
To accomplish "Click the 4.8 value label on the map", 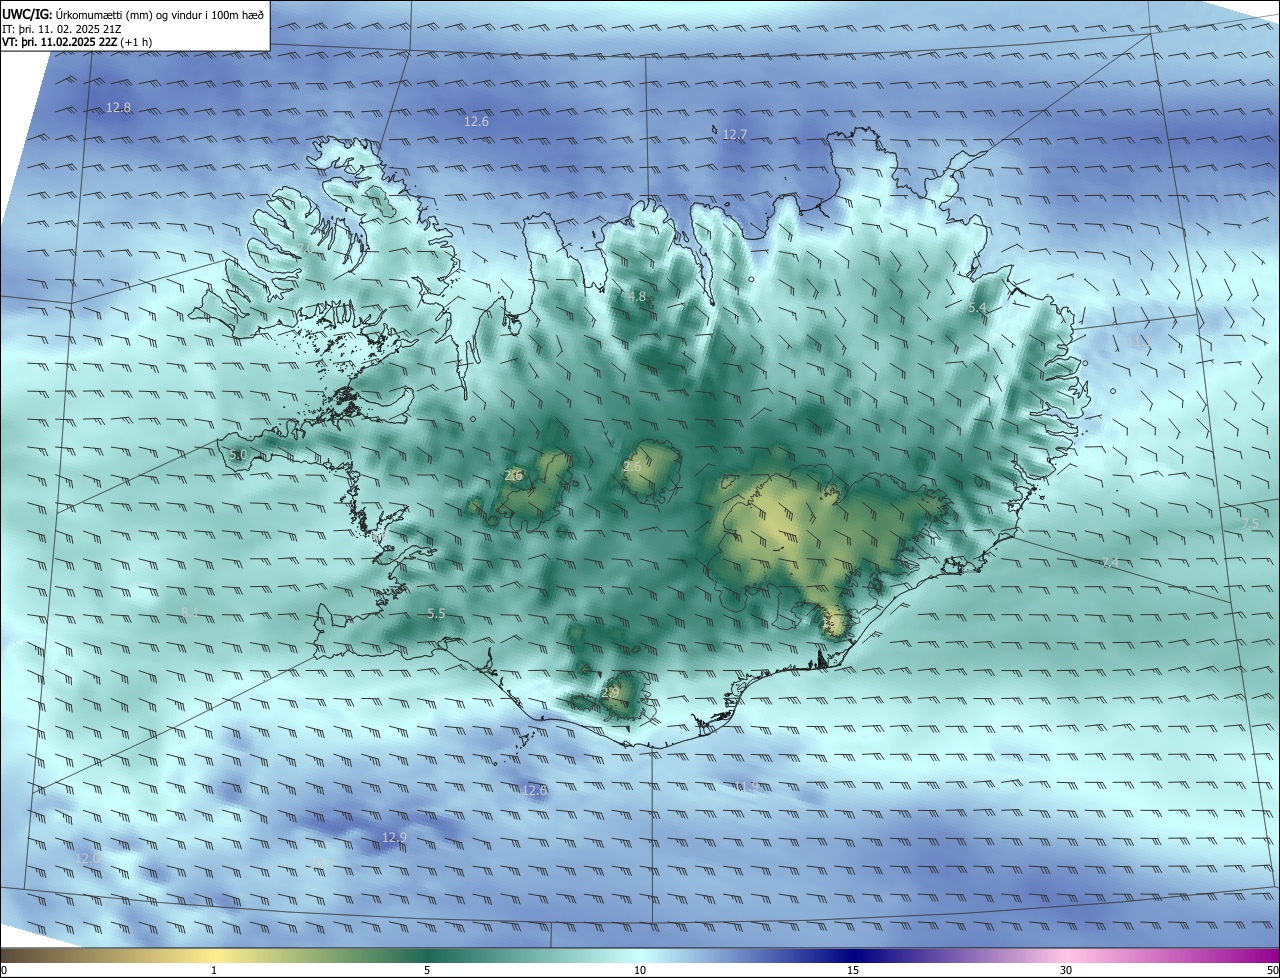I will click(x=637, y=297).
